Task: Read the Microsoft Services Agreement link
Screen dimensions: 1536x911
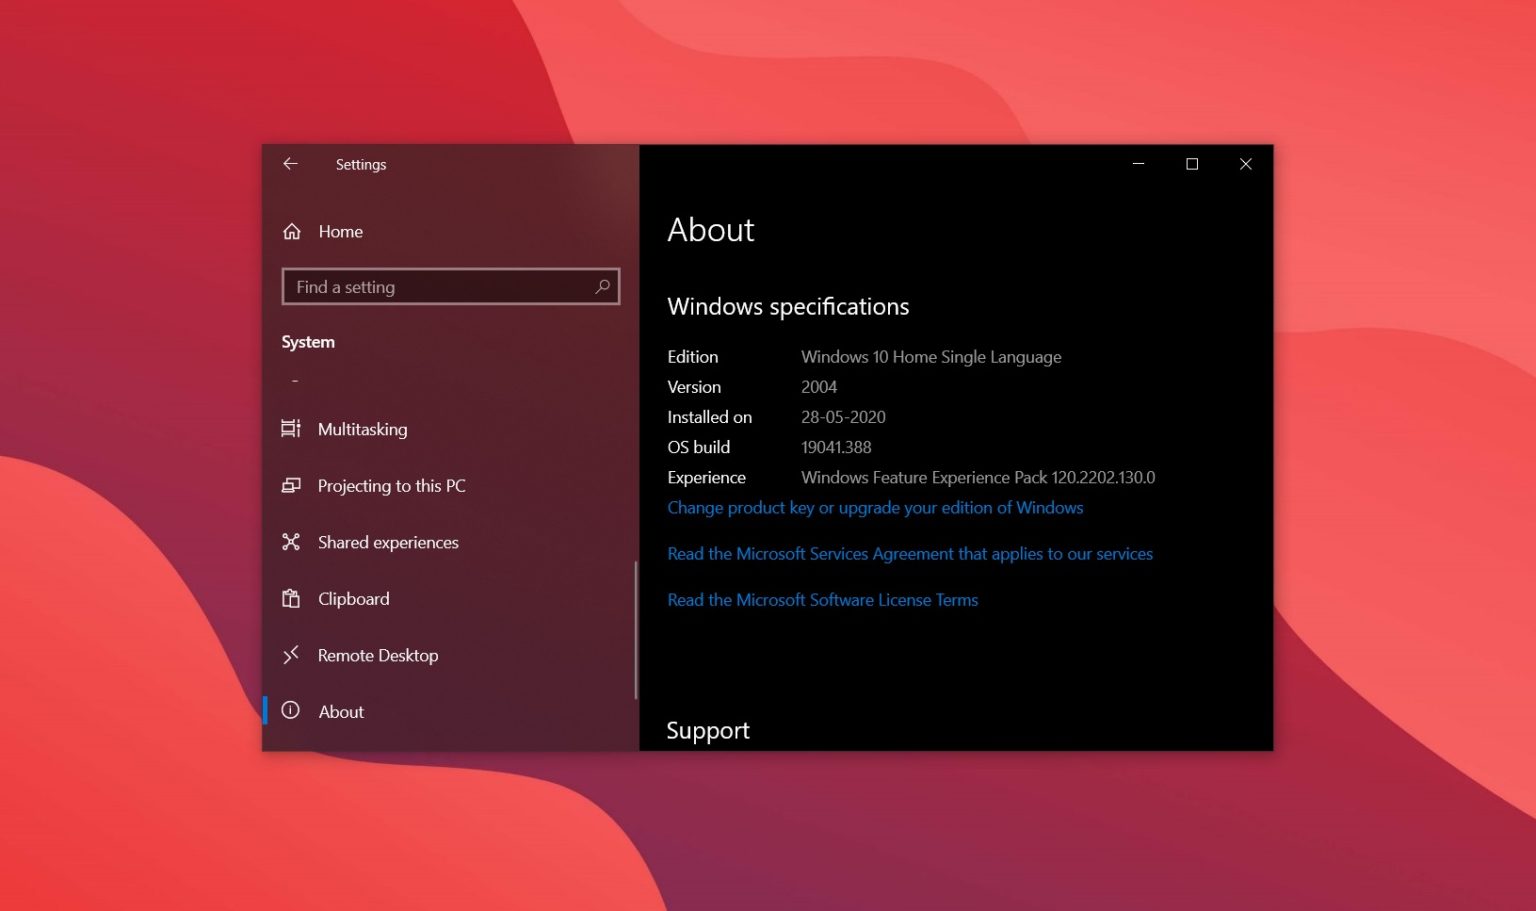Action: click(910, 553)
